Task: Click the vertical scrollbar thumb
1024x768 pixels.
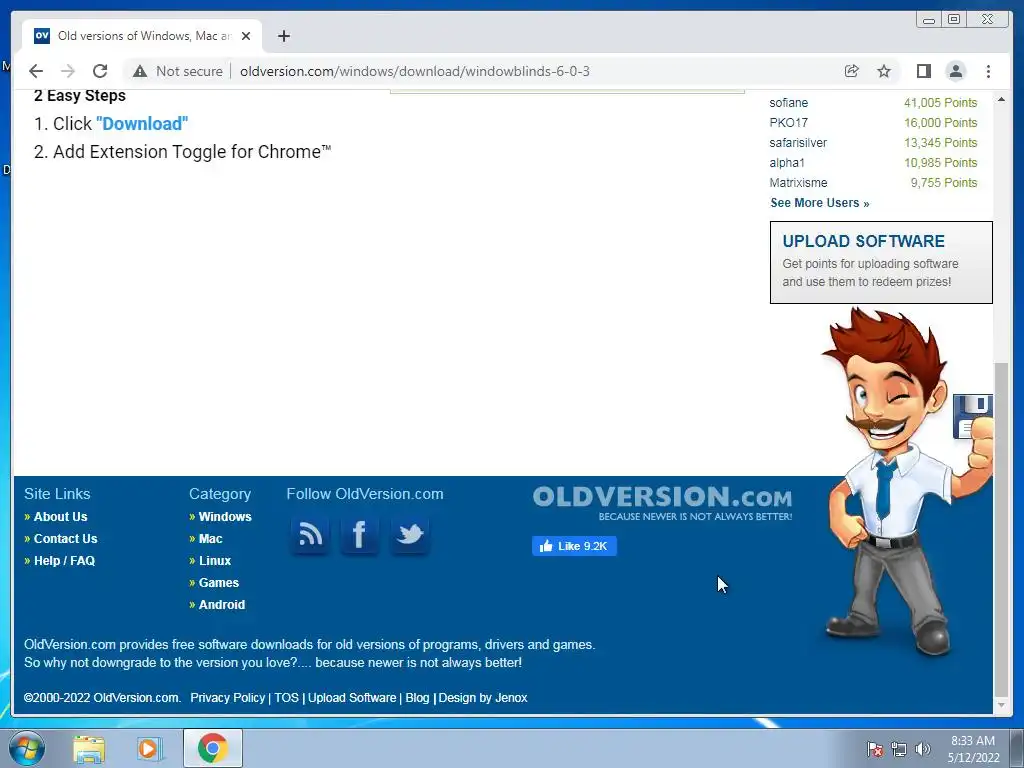Action: 1001,529
